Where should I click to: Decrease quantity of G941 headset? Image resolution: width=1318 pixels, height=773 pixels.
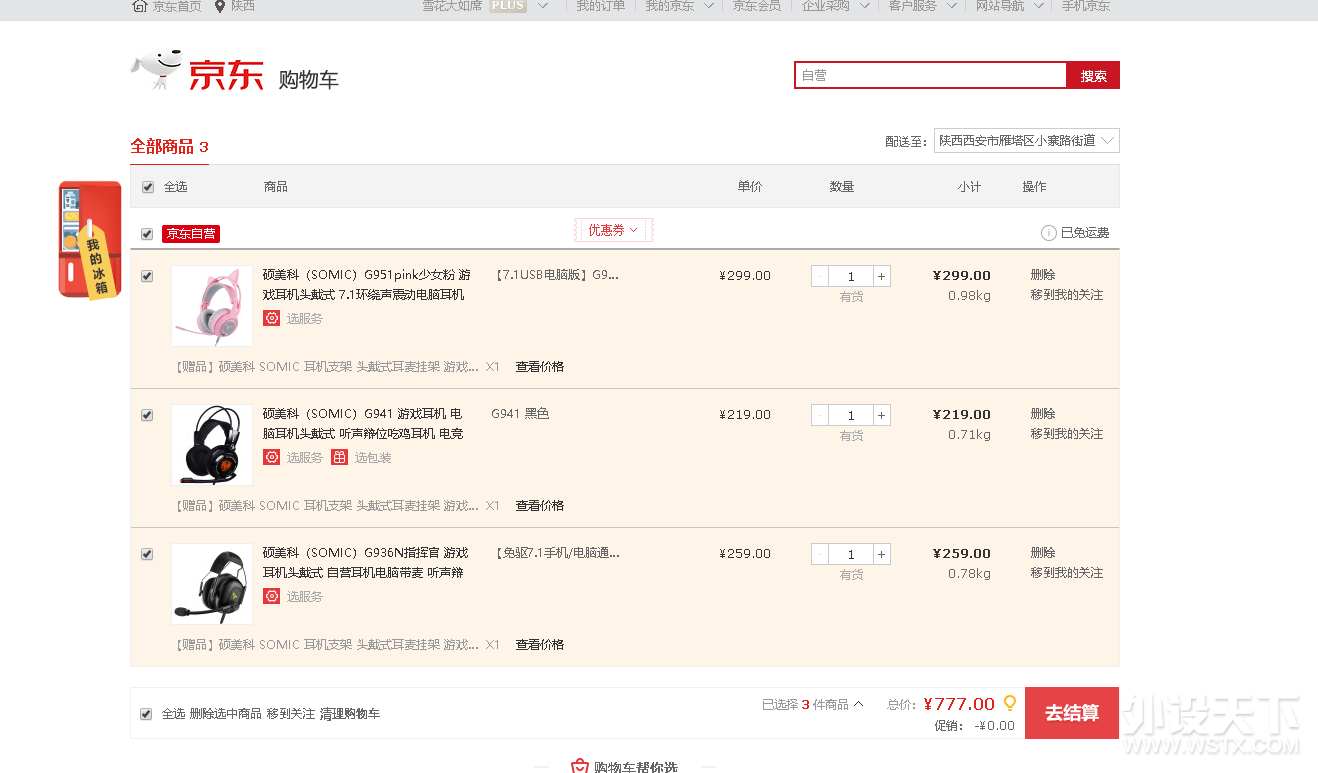coord(820,415)
